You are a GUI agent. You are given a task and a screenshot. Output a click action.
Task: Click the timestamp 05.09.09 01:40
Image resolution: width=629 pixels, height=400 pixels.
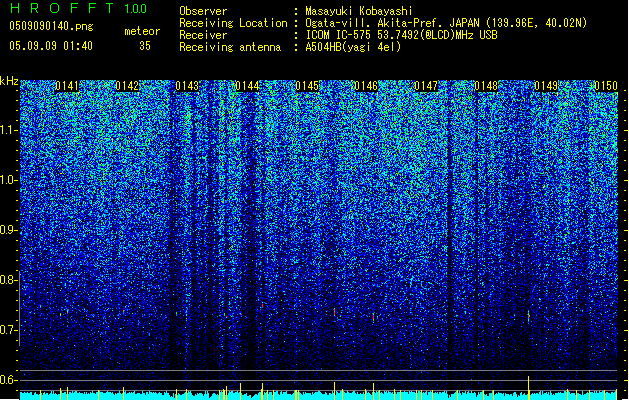[51, 46]
